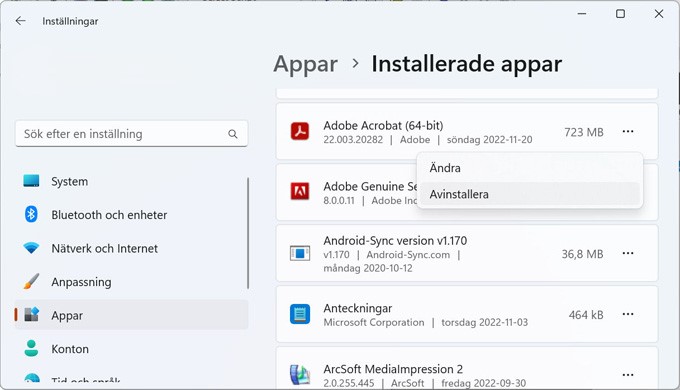This screenshot has height=390, width=680.
Task: Click the Adobe Acrobat app icon
Action: [x=300, y=131]
